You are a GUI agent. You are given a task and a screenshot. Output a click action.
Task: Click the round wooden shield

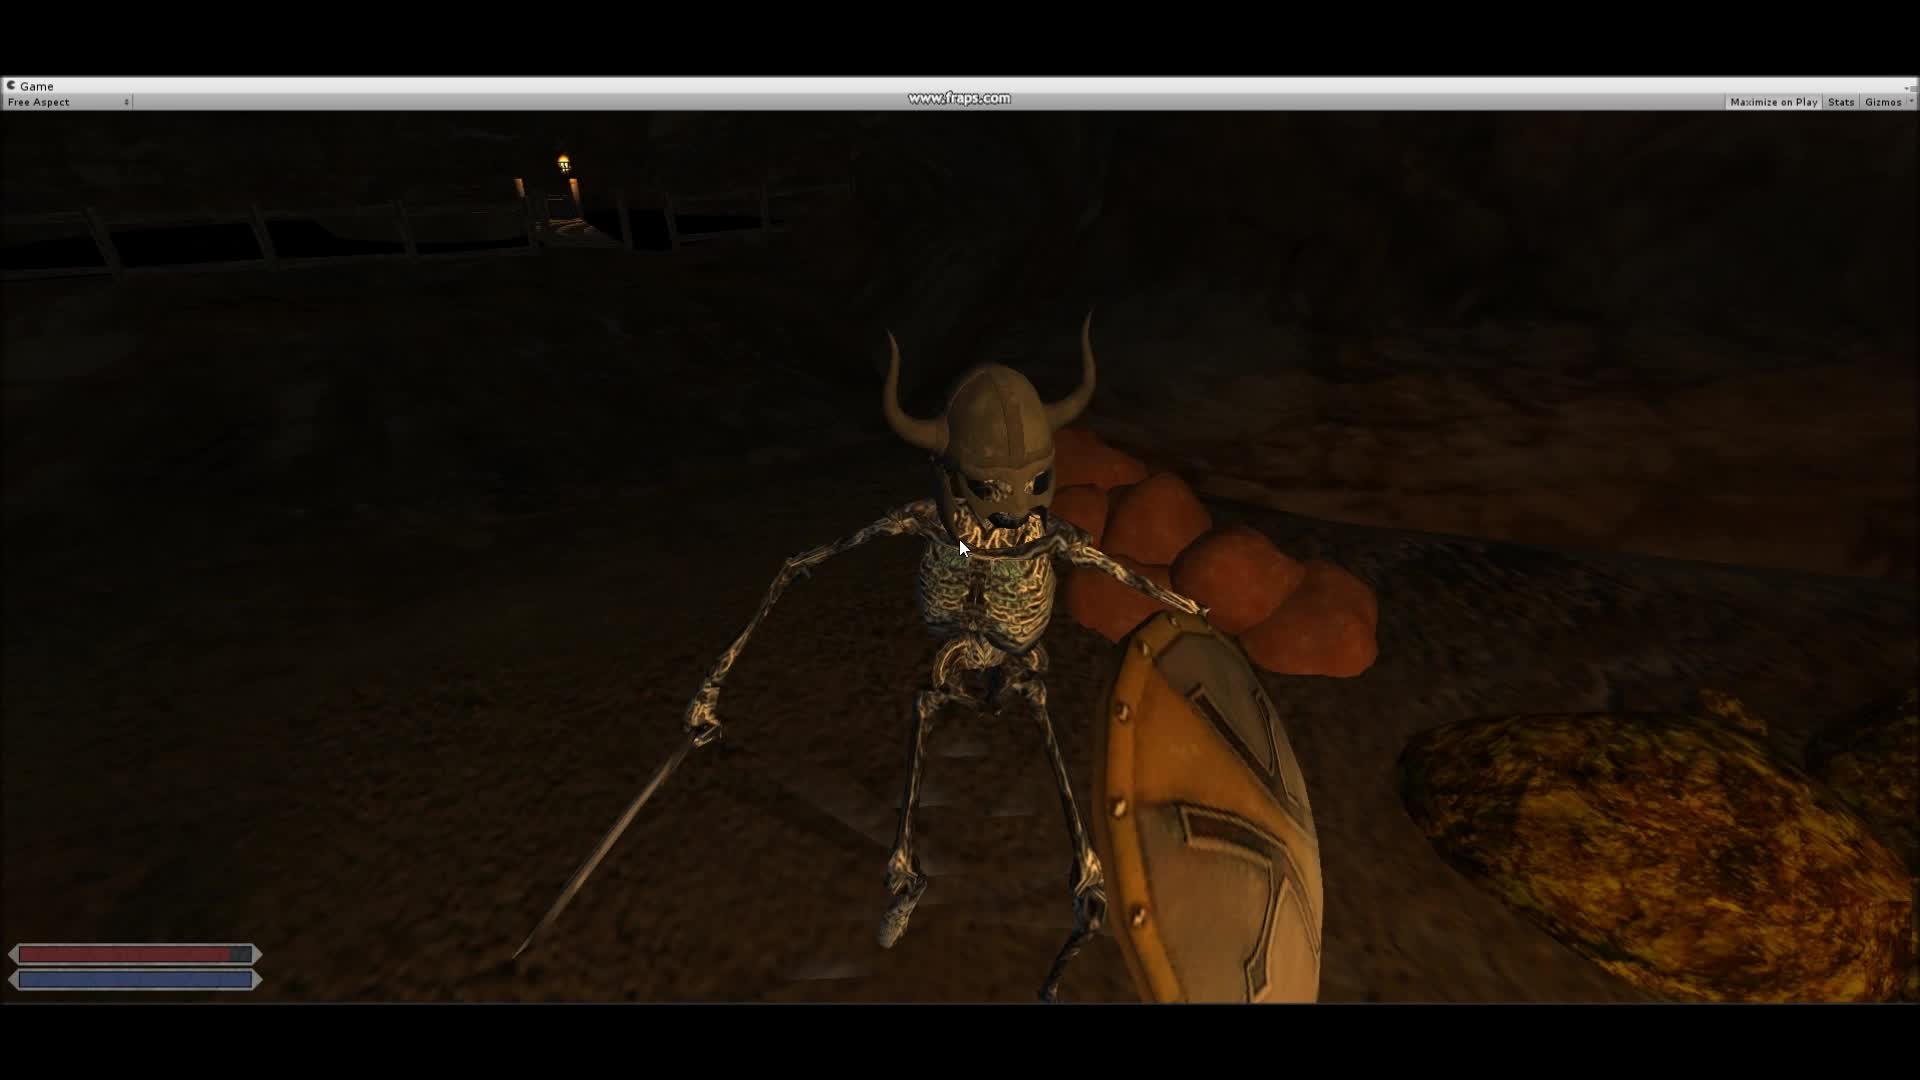click(1210, 810)
